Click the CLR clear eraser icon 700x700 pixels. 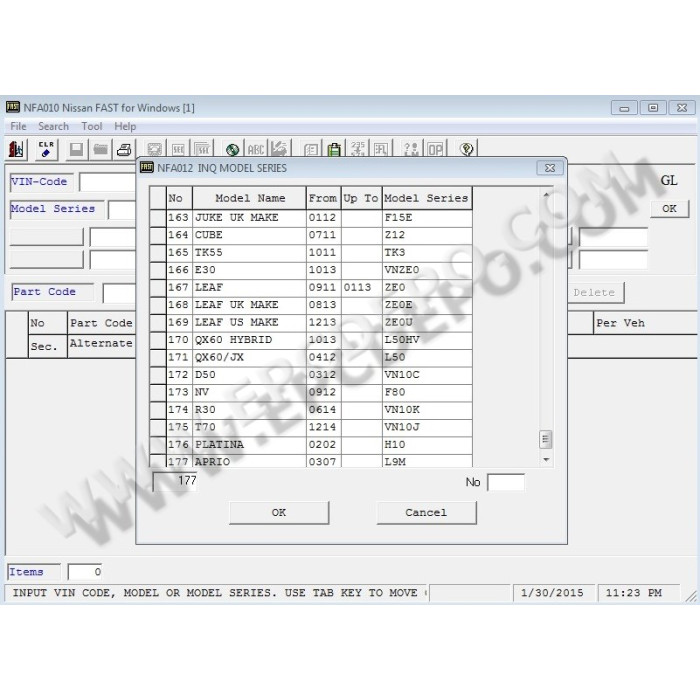pos(46,149)
